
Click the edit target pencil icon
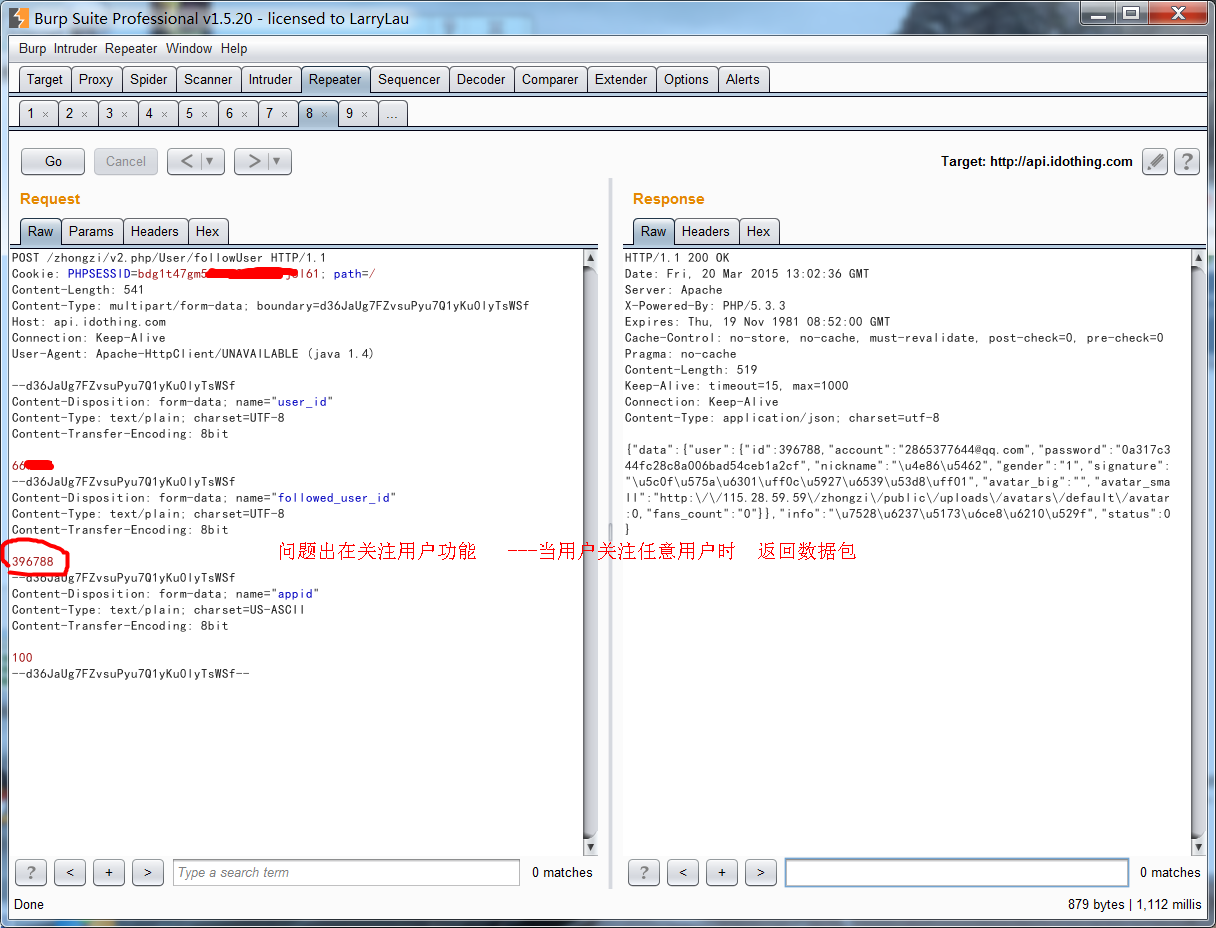point(1155,161)
